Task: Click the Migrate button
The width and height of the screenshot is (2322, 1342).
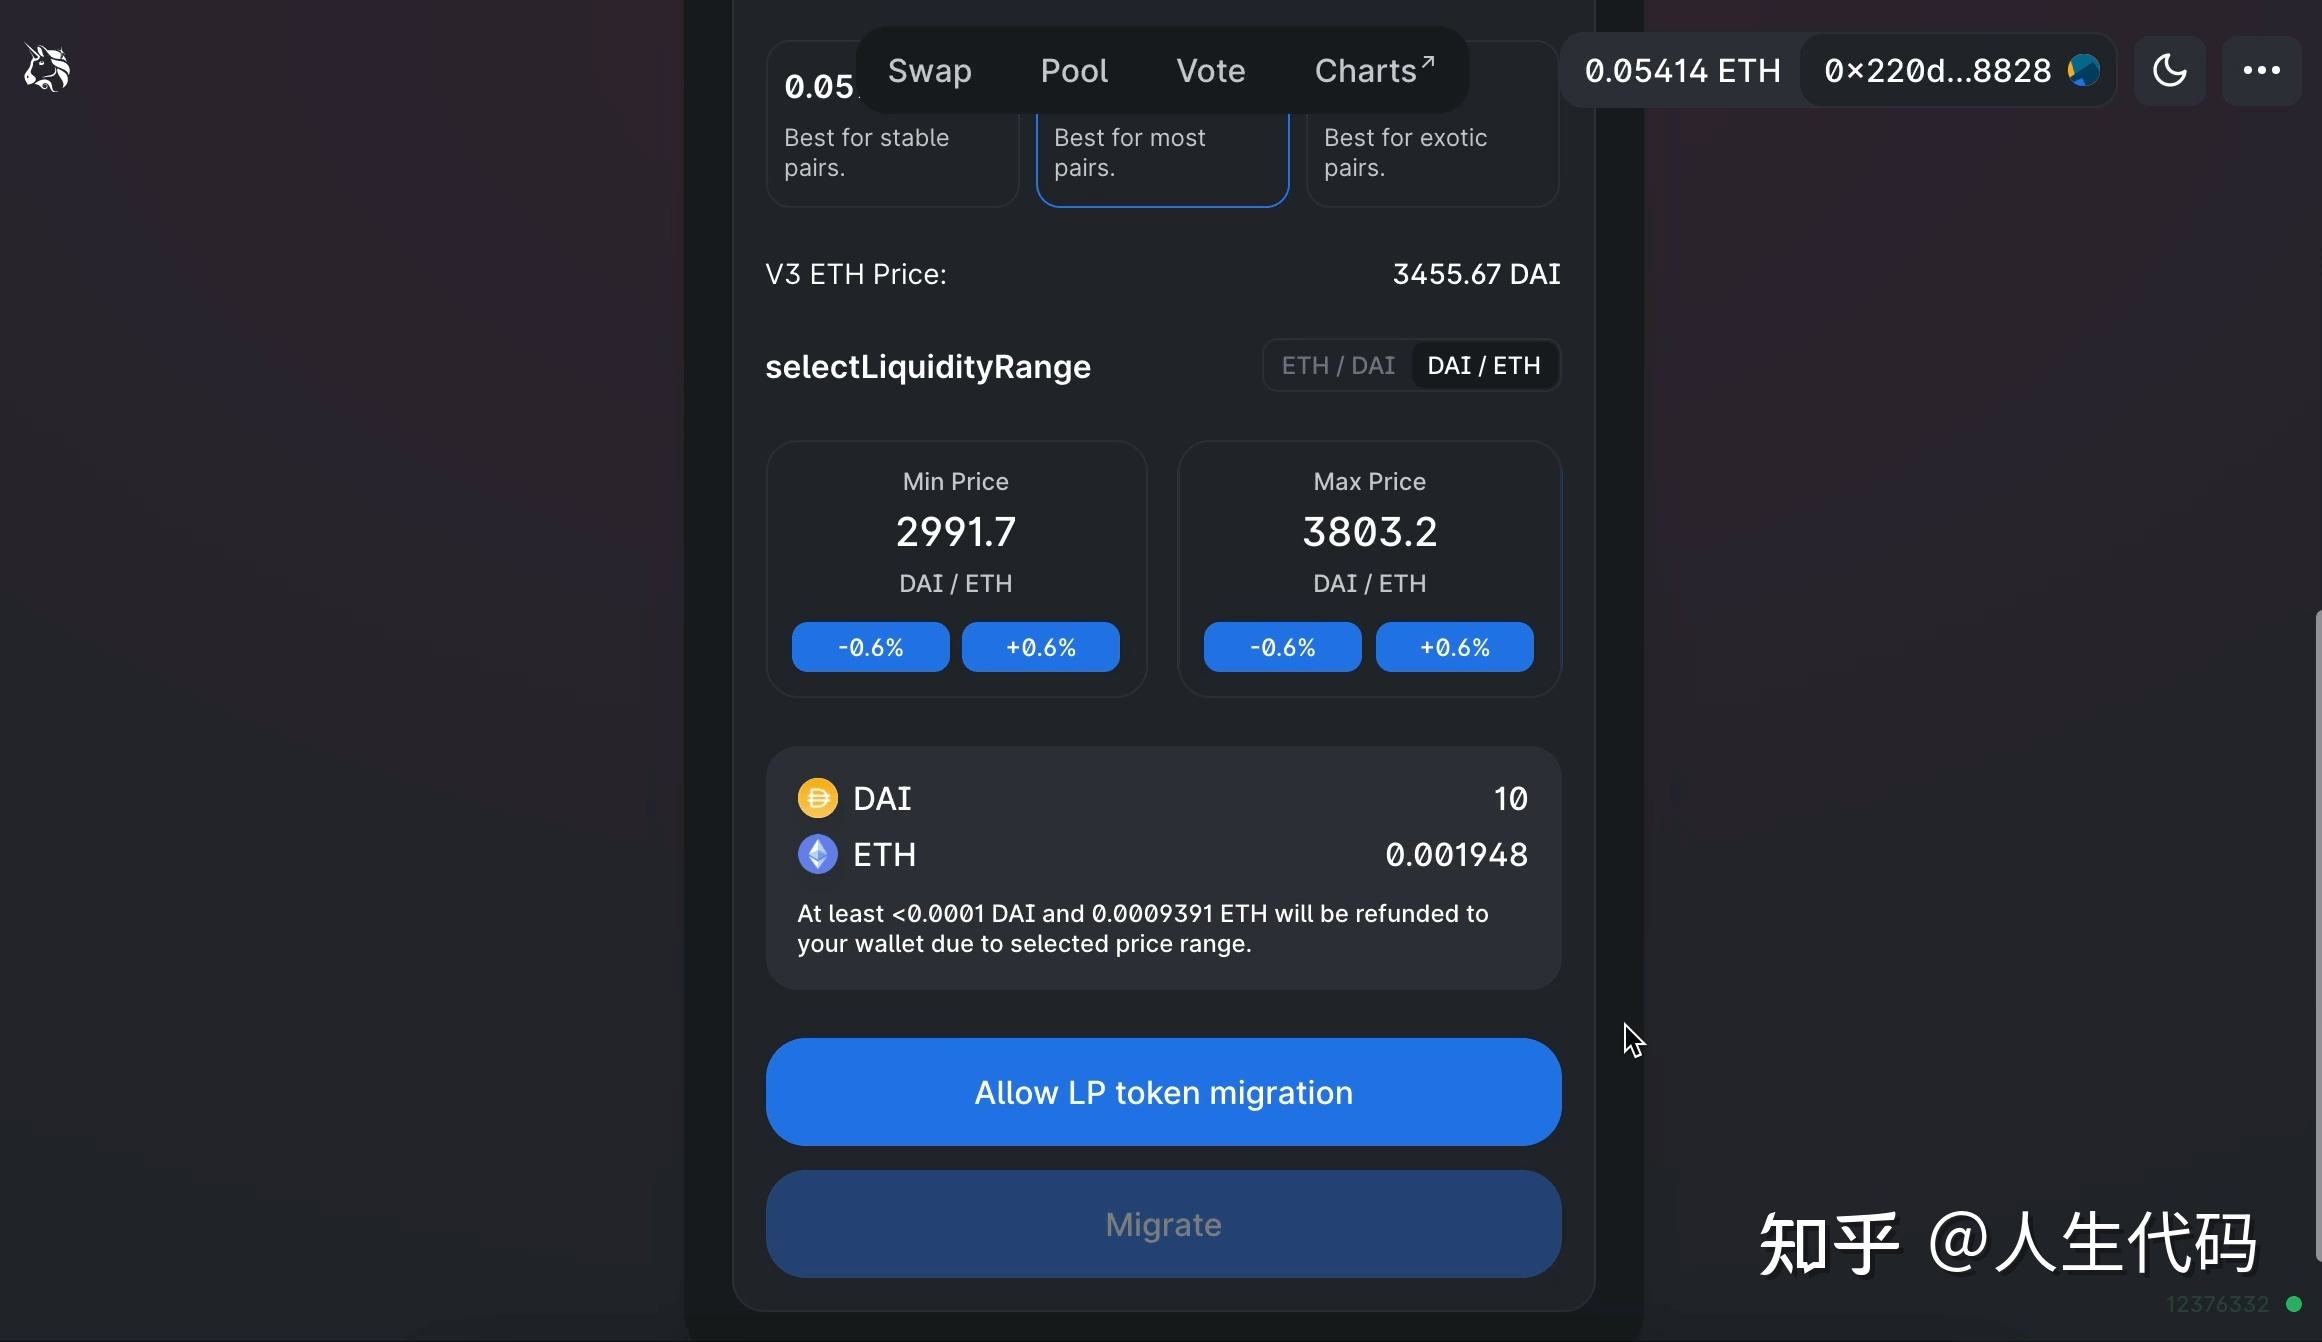Action: pyautogui.click(x=1163, y=1224)
